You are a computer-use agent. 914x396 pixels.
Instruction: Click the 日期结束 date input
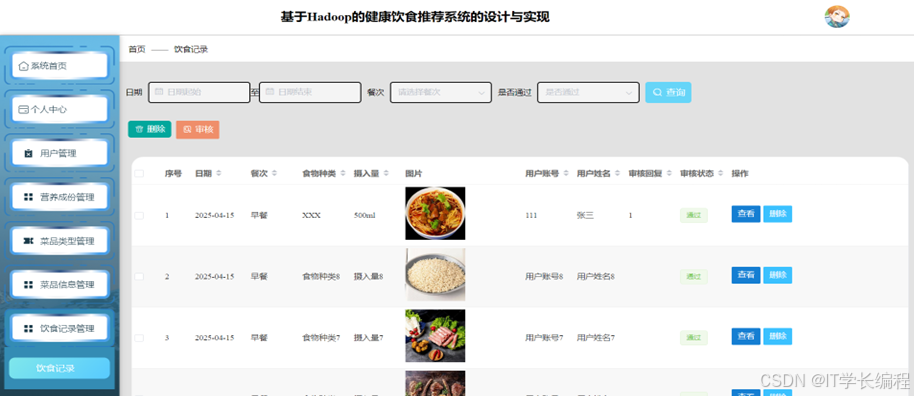(x=310, y=92)
